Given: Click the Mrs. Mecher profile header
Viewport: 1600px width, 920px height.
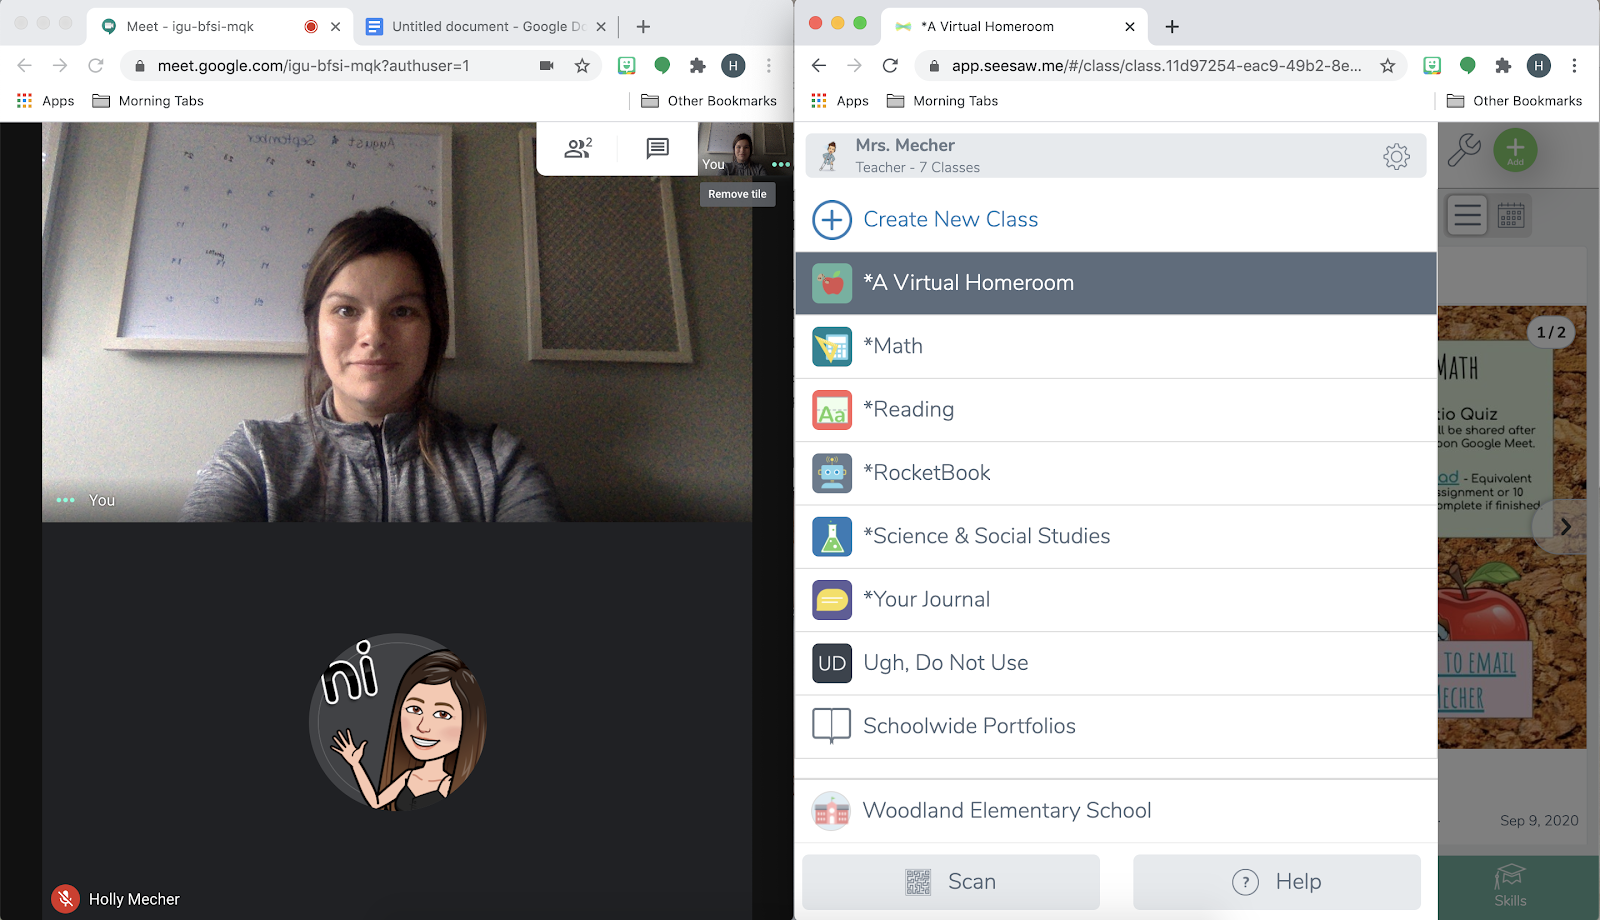Looking at the screenshot, I should 1116,156.
